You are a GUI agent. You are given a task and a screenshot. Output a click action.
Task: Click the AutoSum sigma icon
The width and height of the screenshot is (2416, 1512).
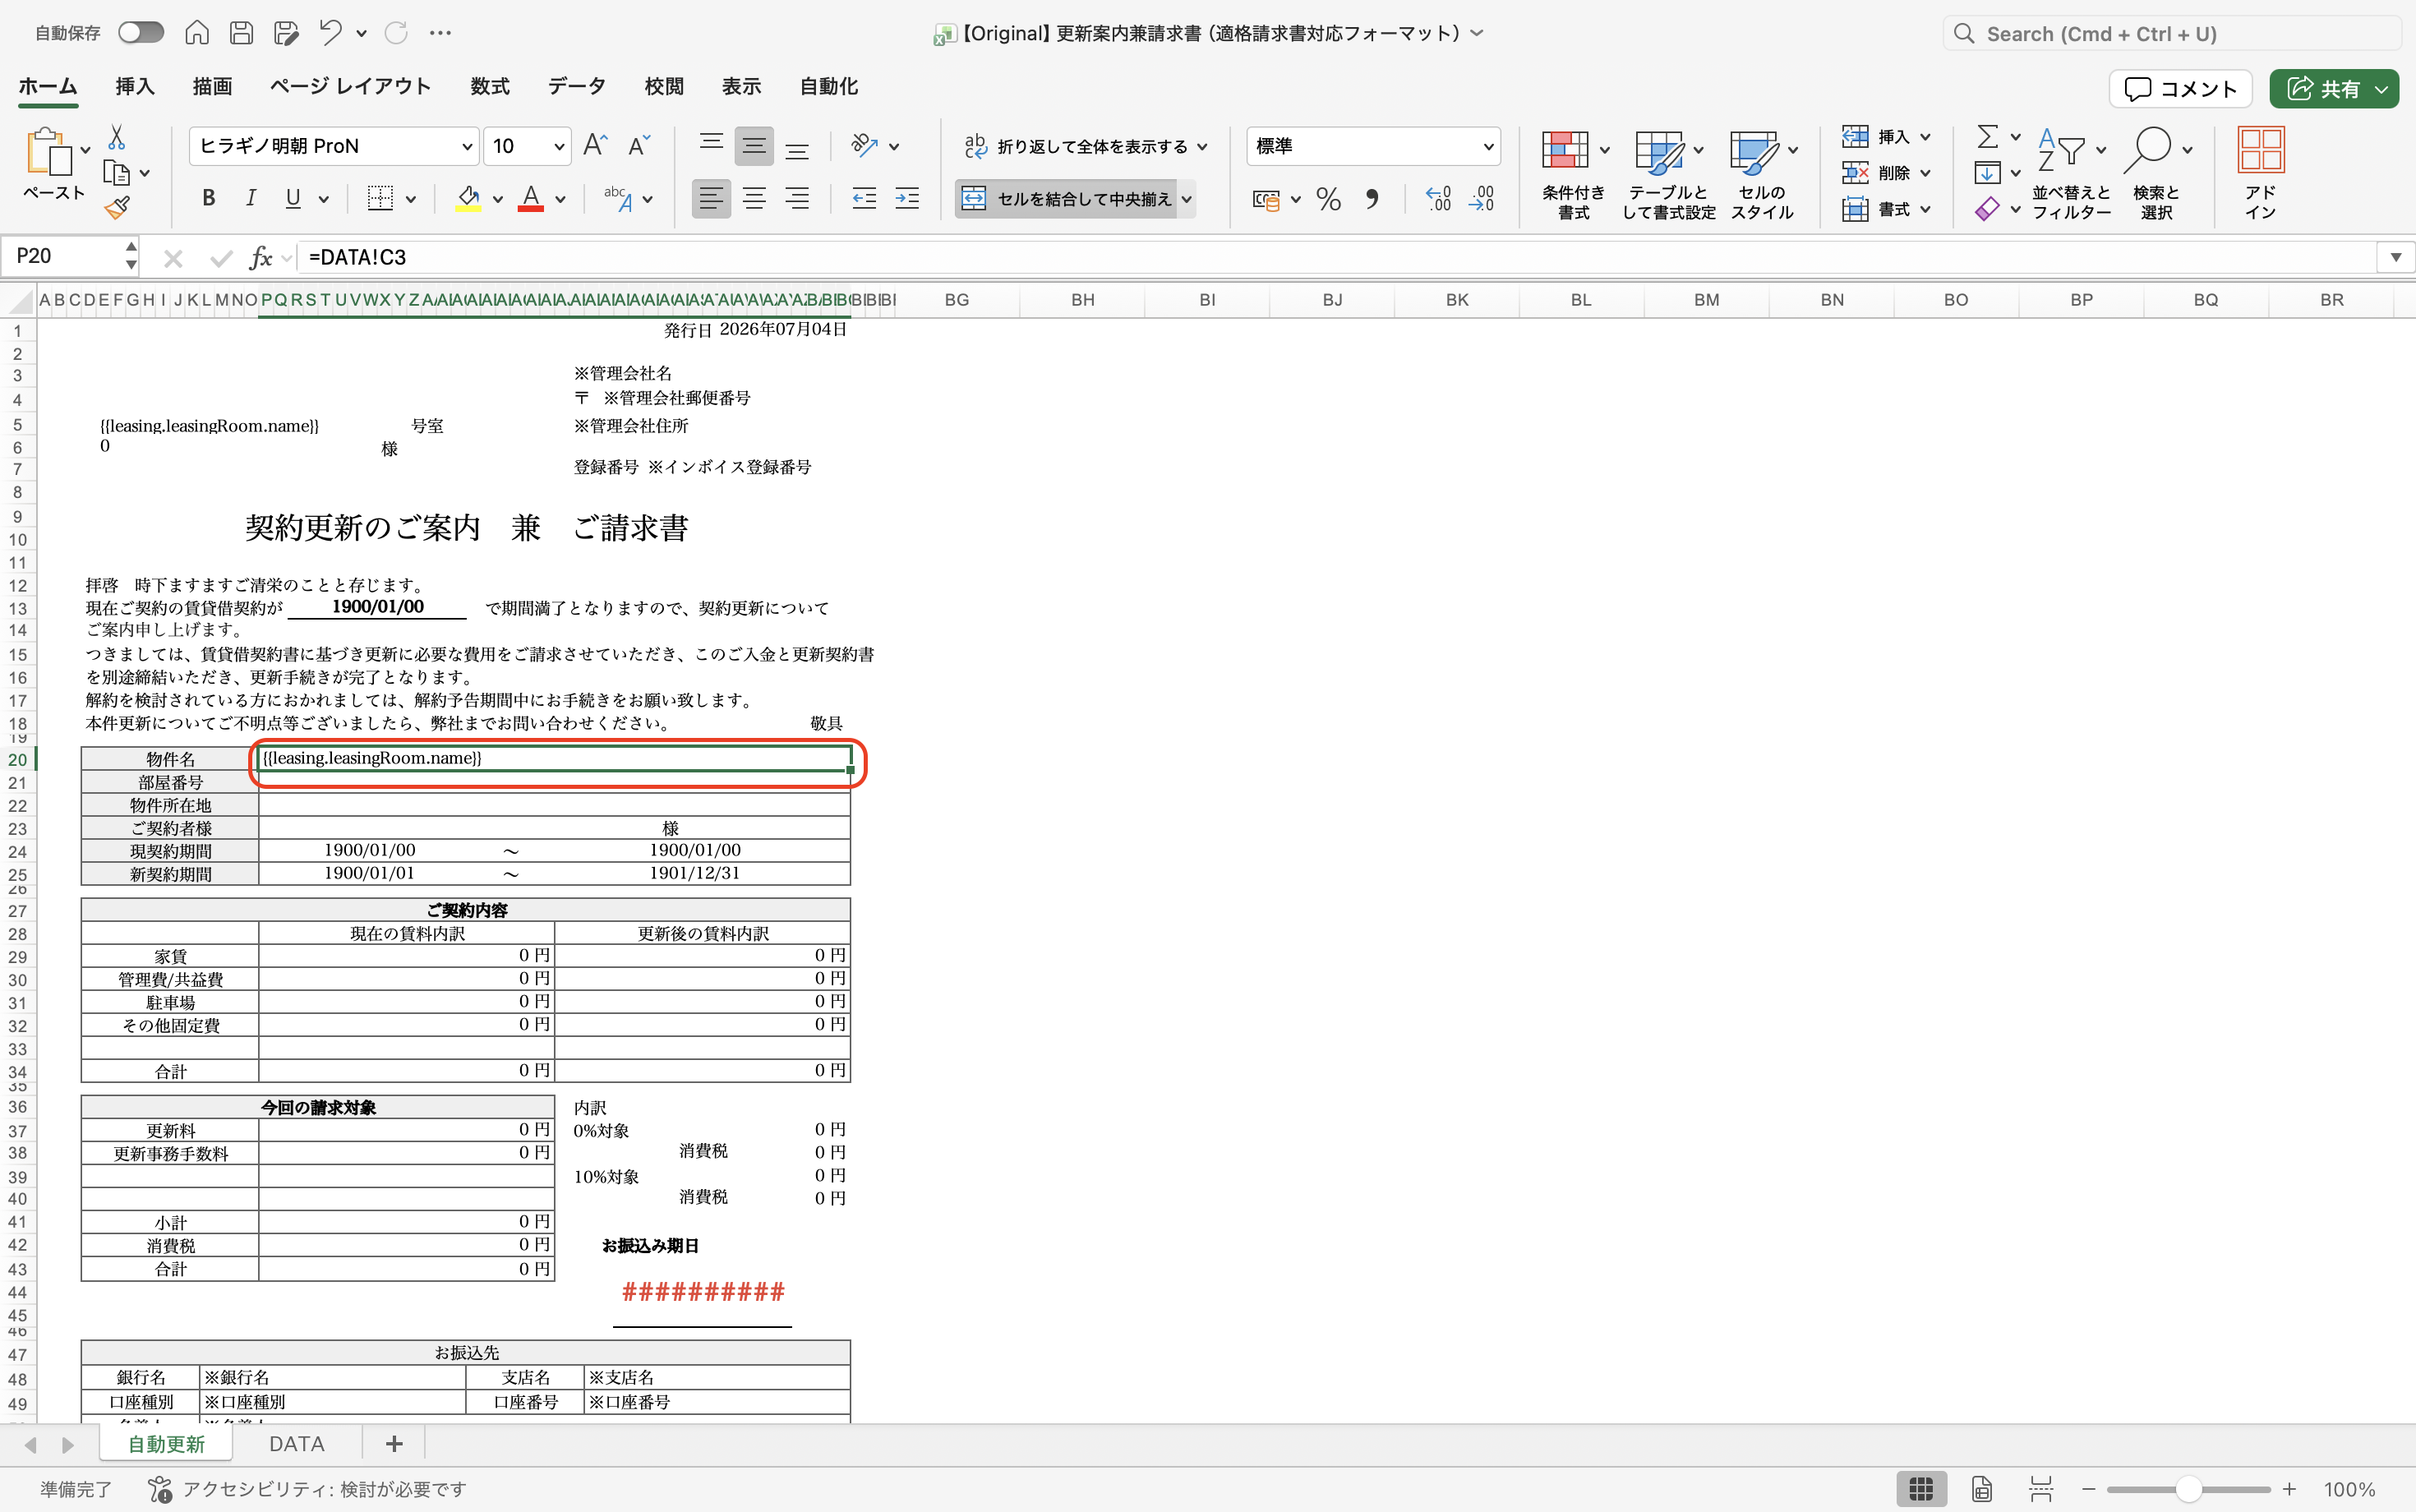1988,136
